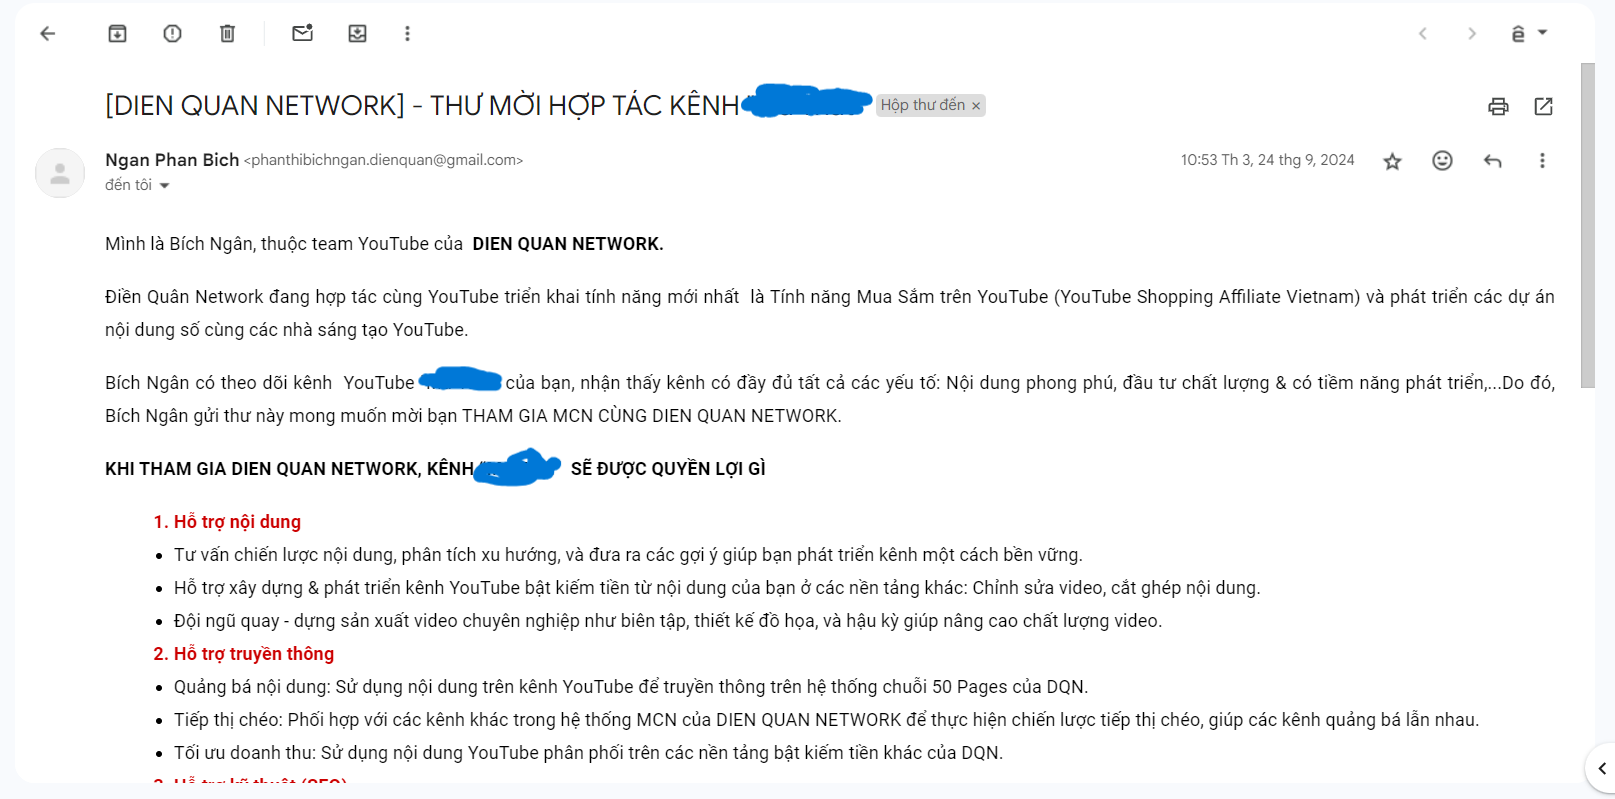Add an emoji reaction to the message

(x=1442, y=160)
